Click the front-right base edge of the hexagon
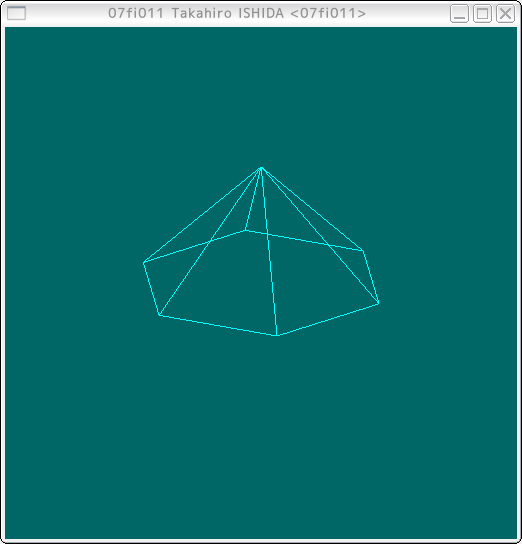 327,320
